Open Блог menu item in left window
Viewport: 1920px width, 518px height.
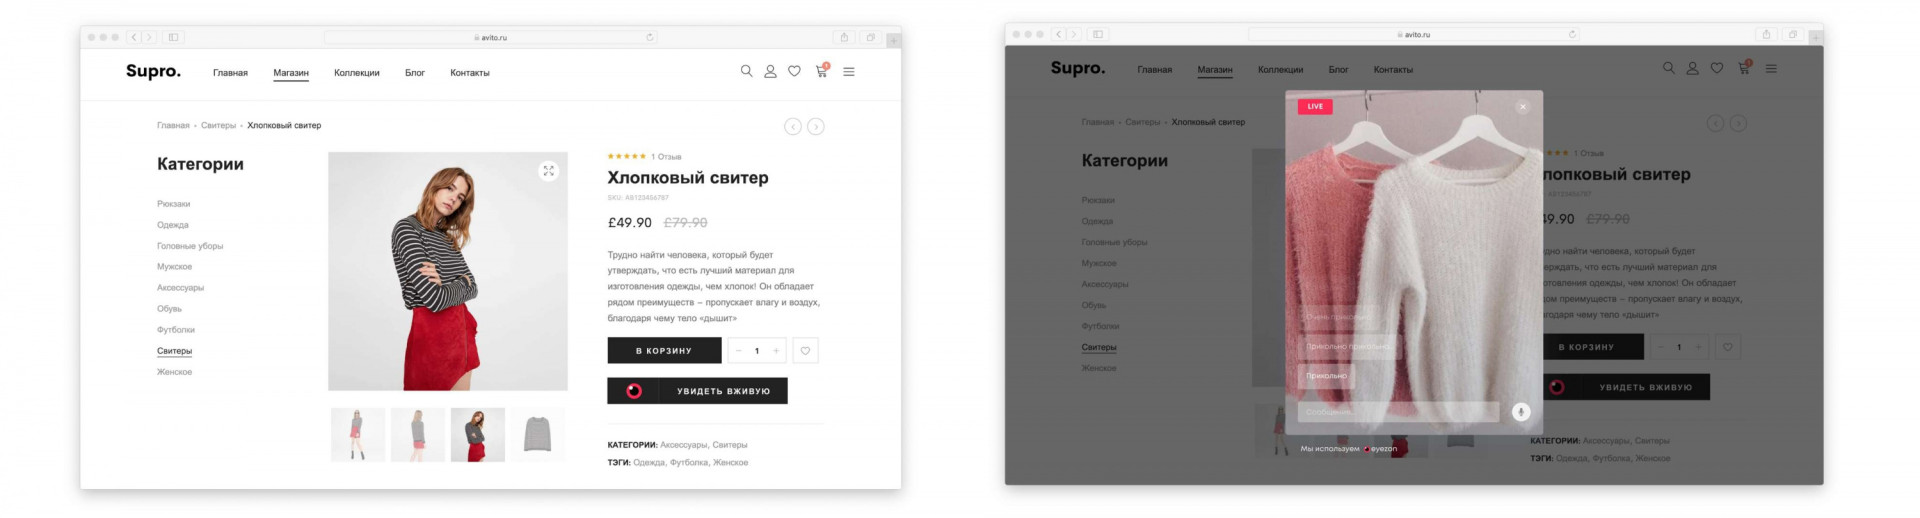pyautogui.click(x=415, y=73)
